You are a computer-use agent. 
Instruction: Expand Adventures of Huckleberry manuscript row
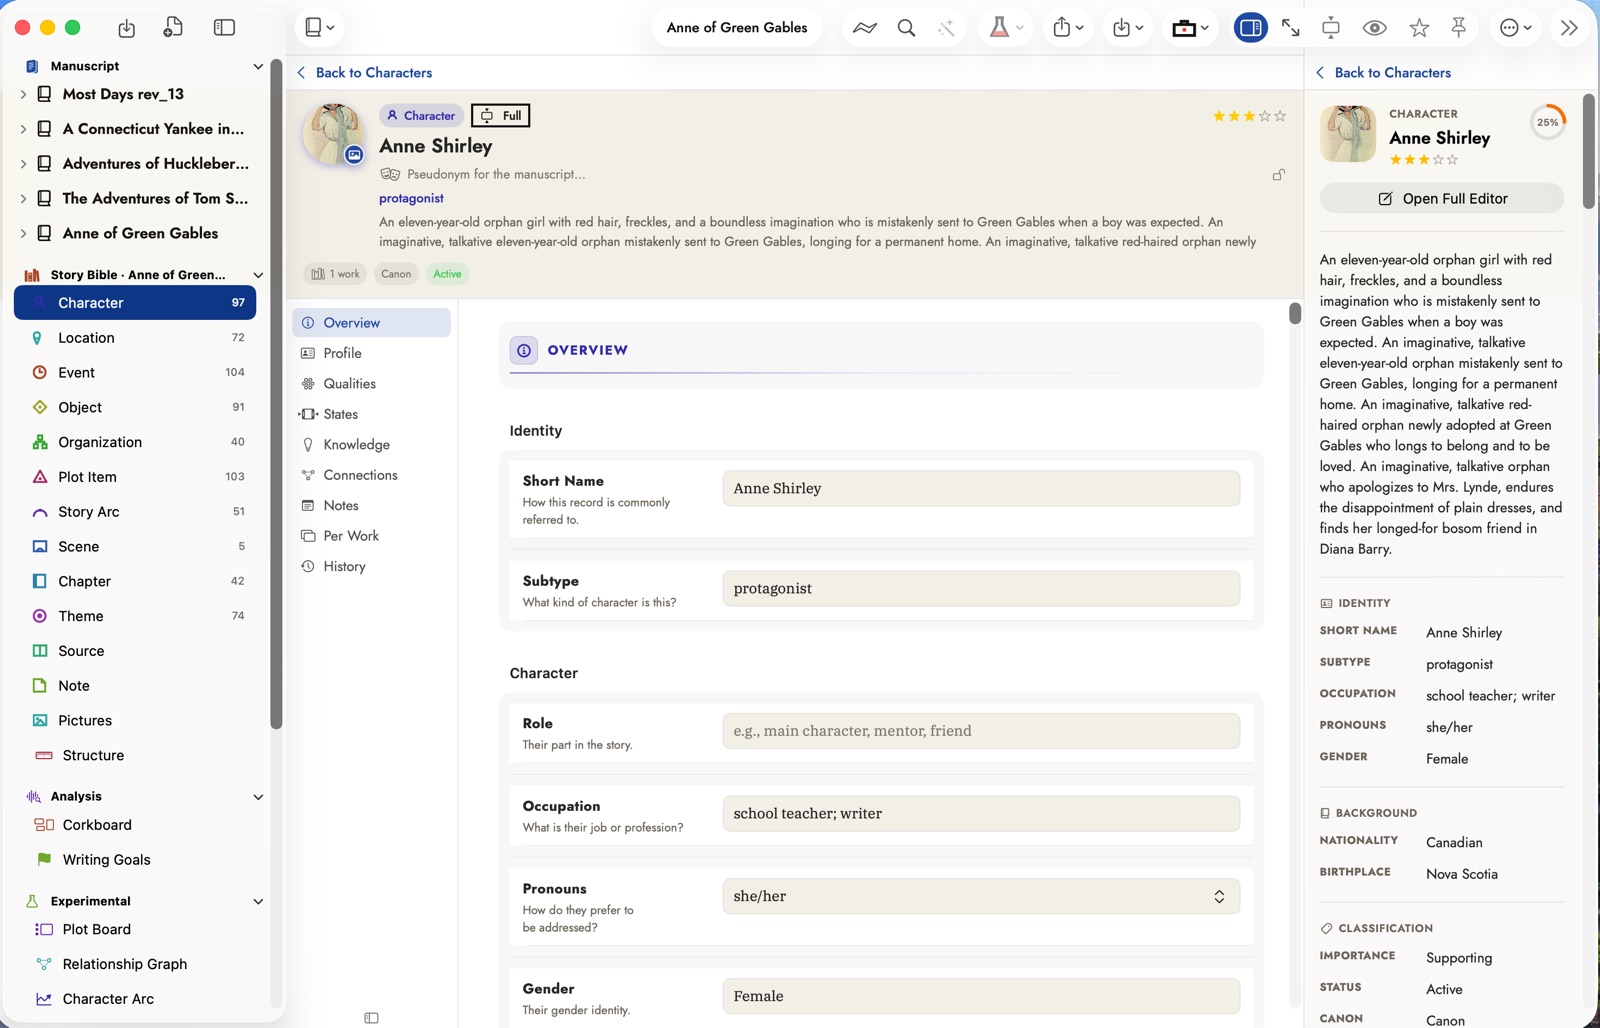click(x=23, y=164)
